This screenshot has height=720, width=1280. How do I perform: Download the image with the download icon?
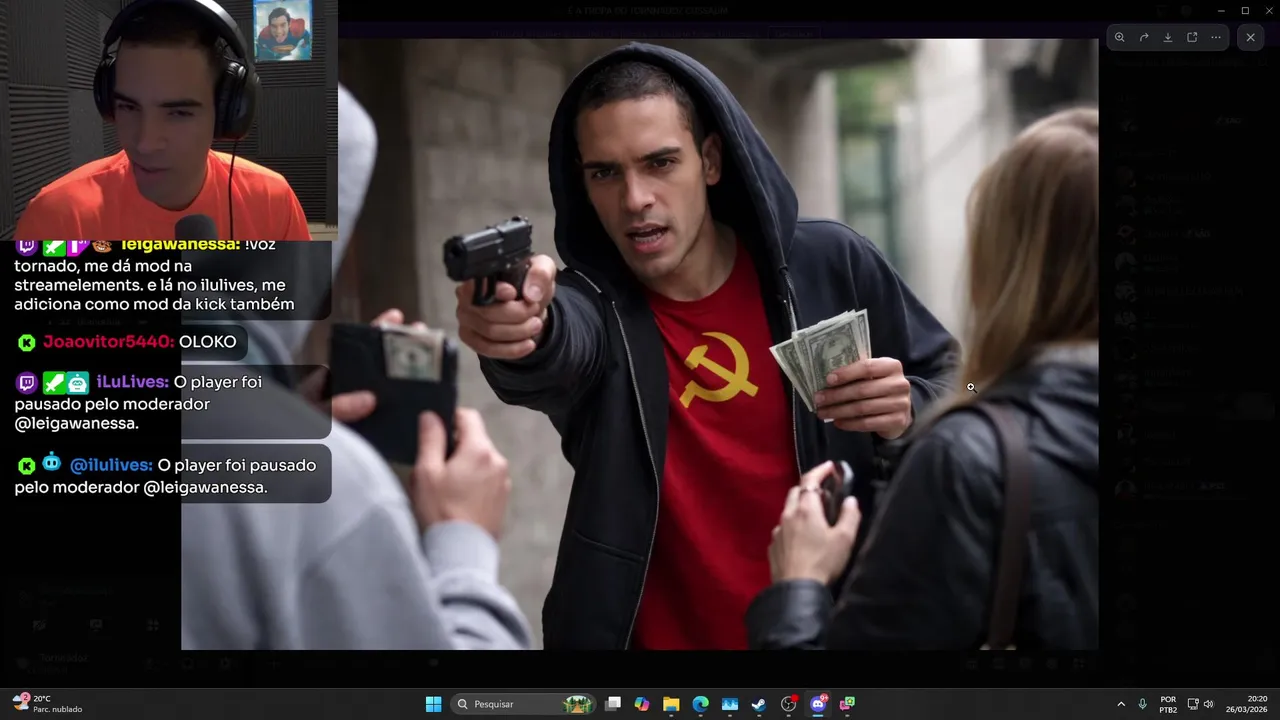[x=1168, y=37]
